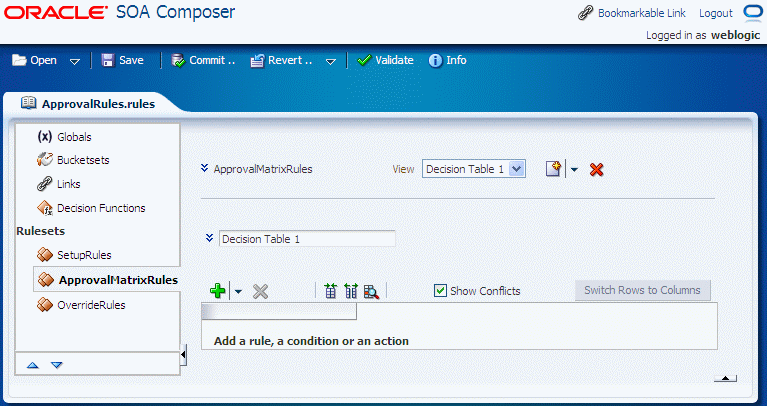The height and width of the screenshot is (406, 767).
Task: Open Decision Functions in the sidebar
Action: (101, 208)
